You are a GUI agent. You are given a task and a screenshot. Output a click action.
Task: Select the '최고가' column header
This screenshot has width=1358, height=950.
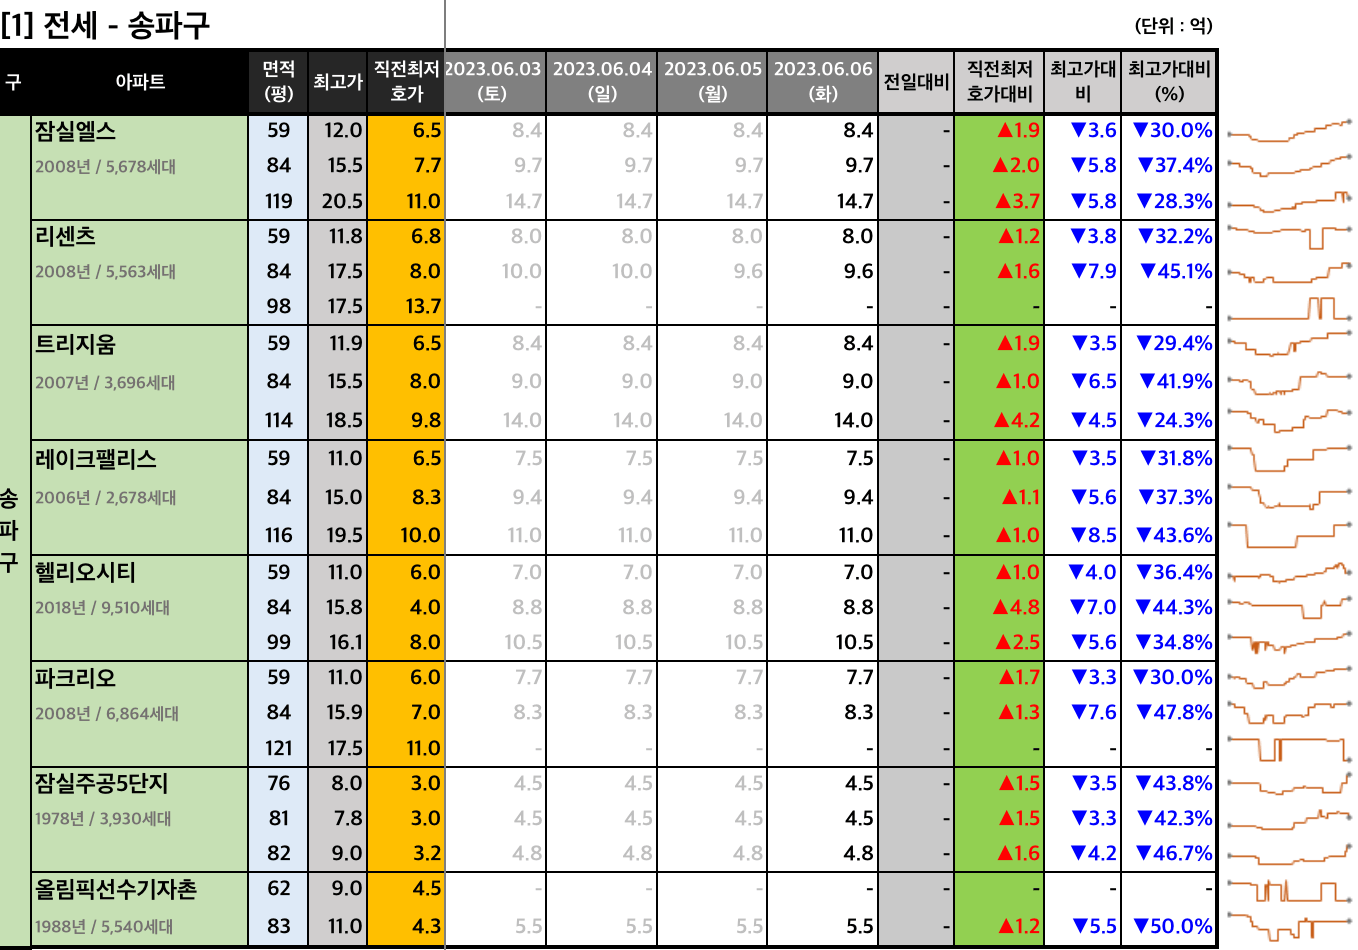[338, 82]
